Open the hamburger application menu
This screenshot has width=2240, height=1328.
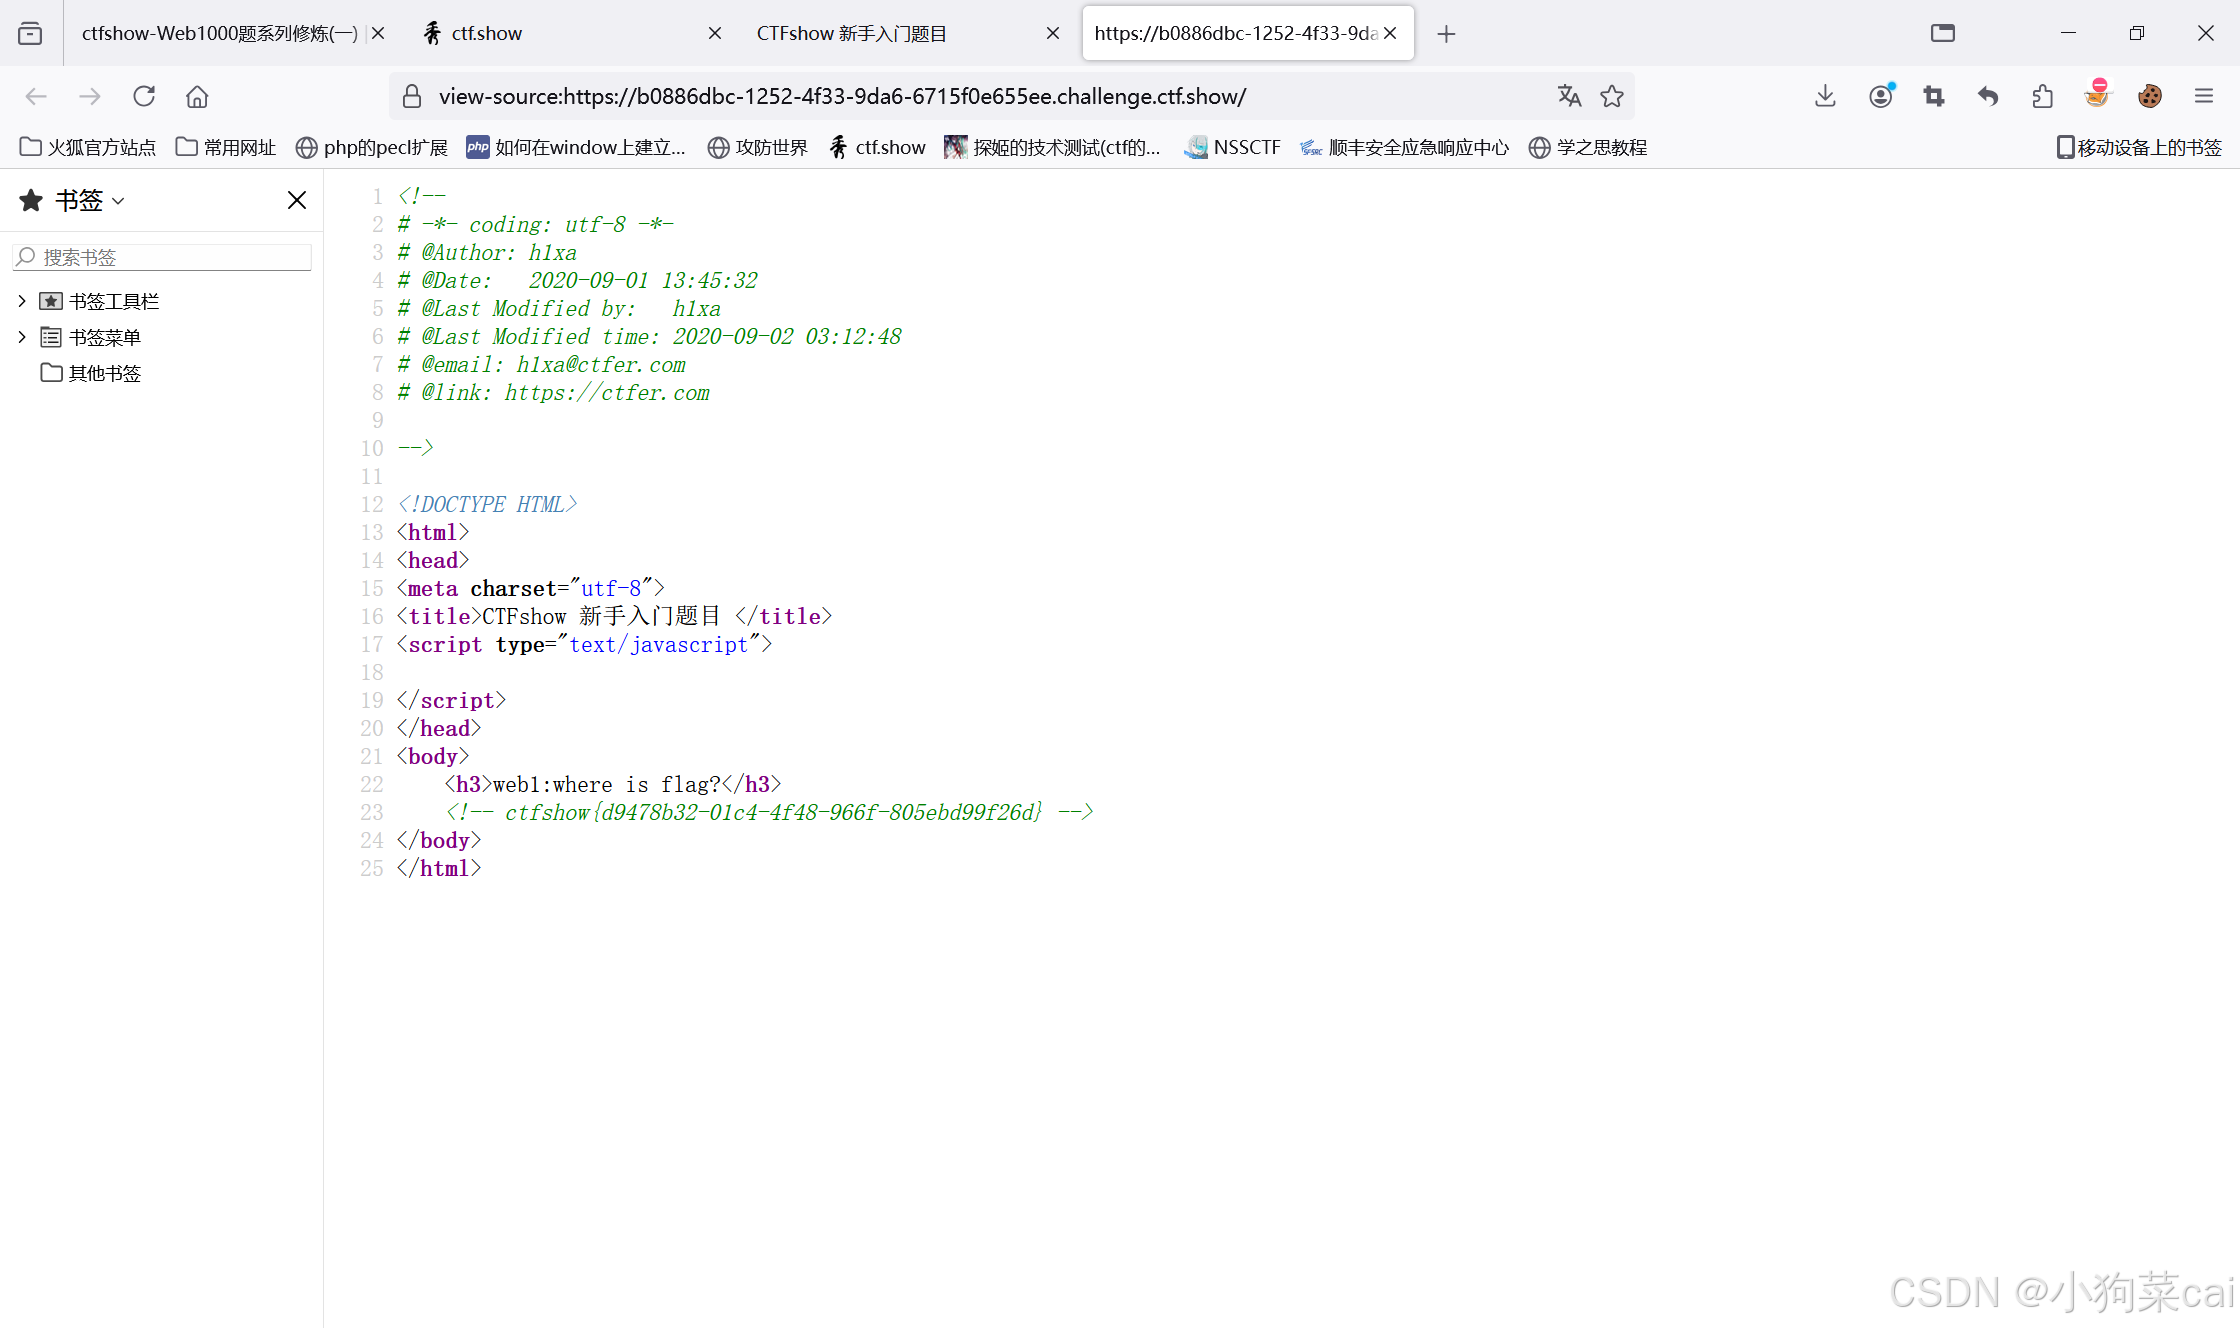[2204, 96]
